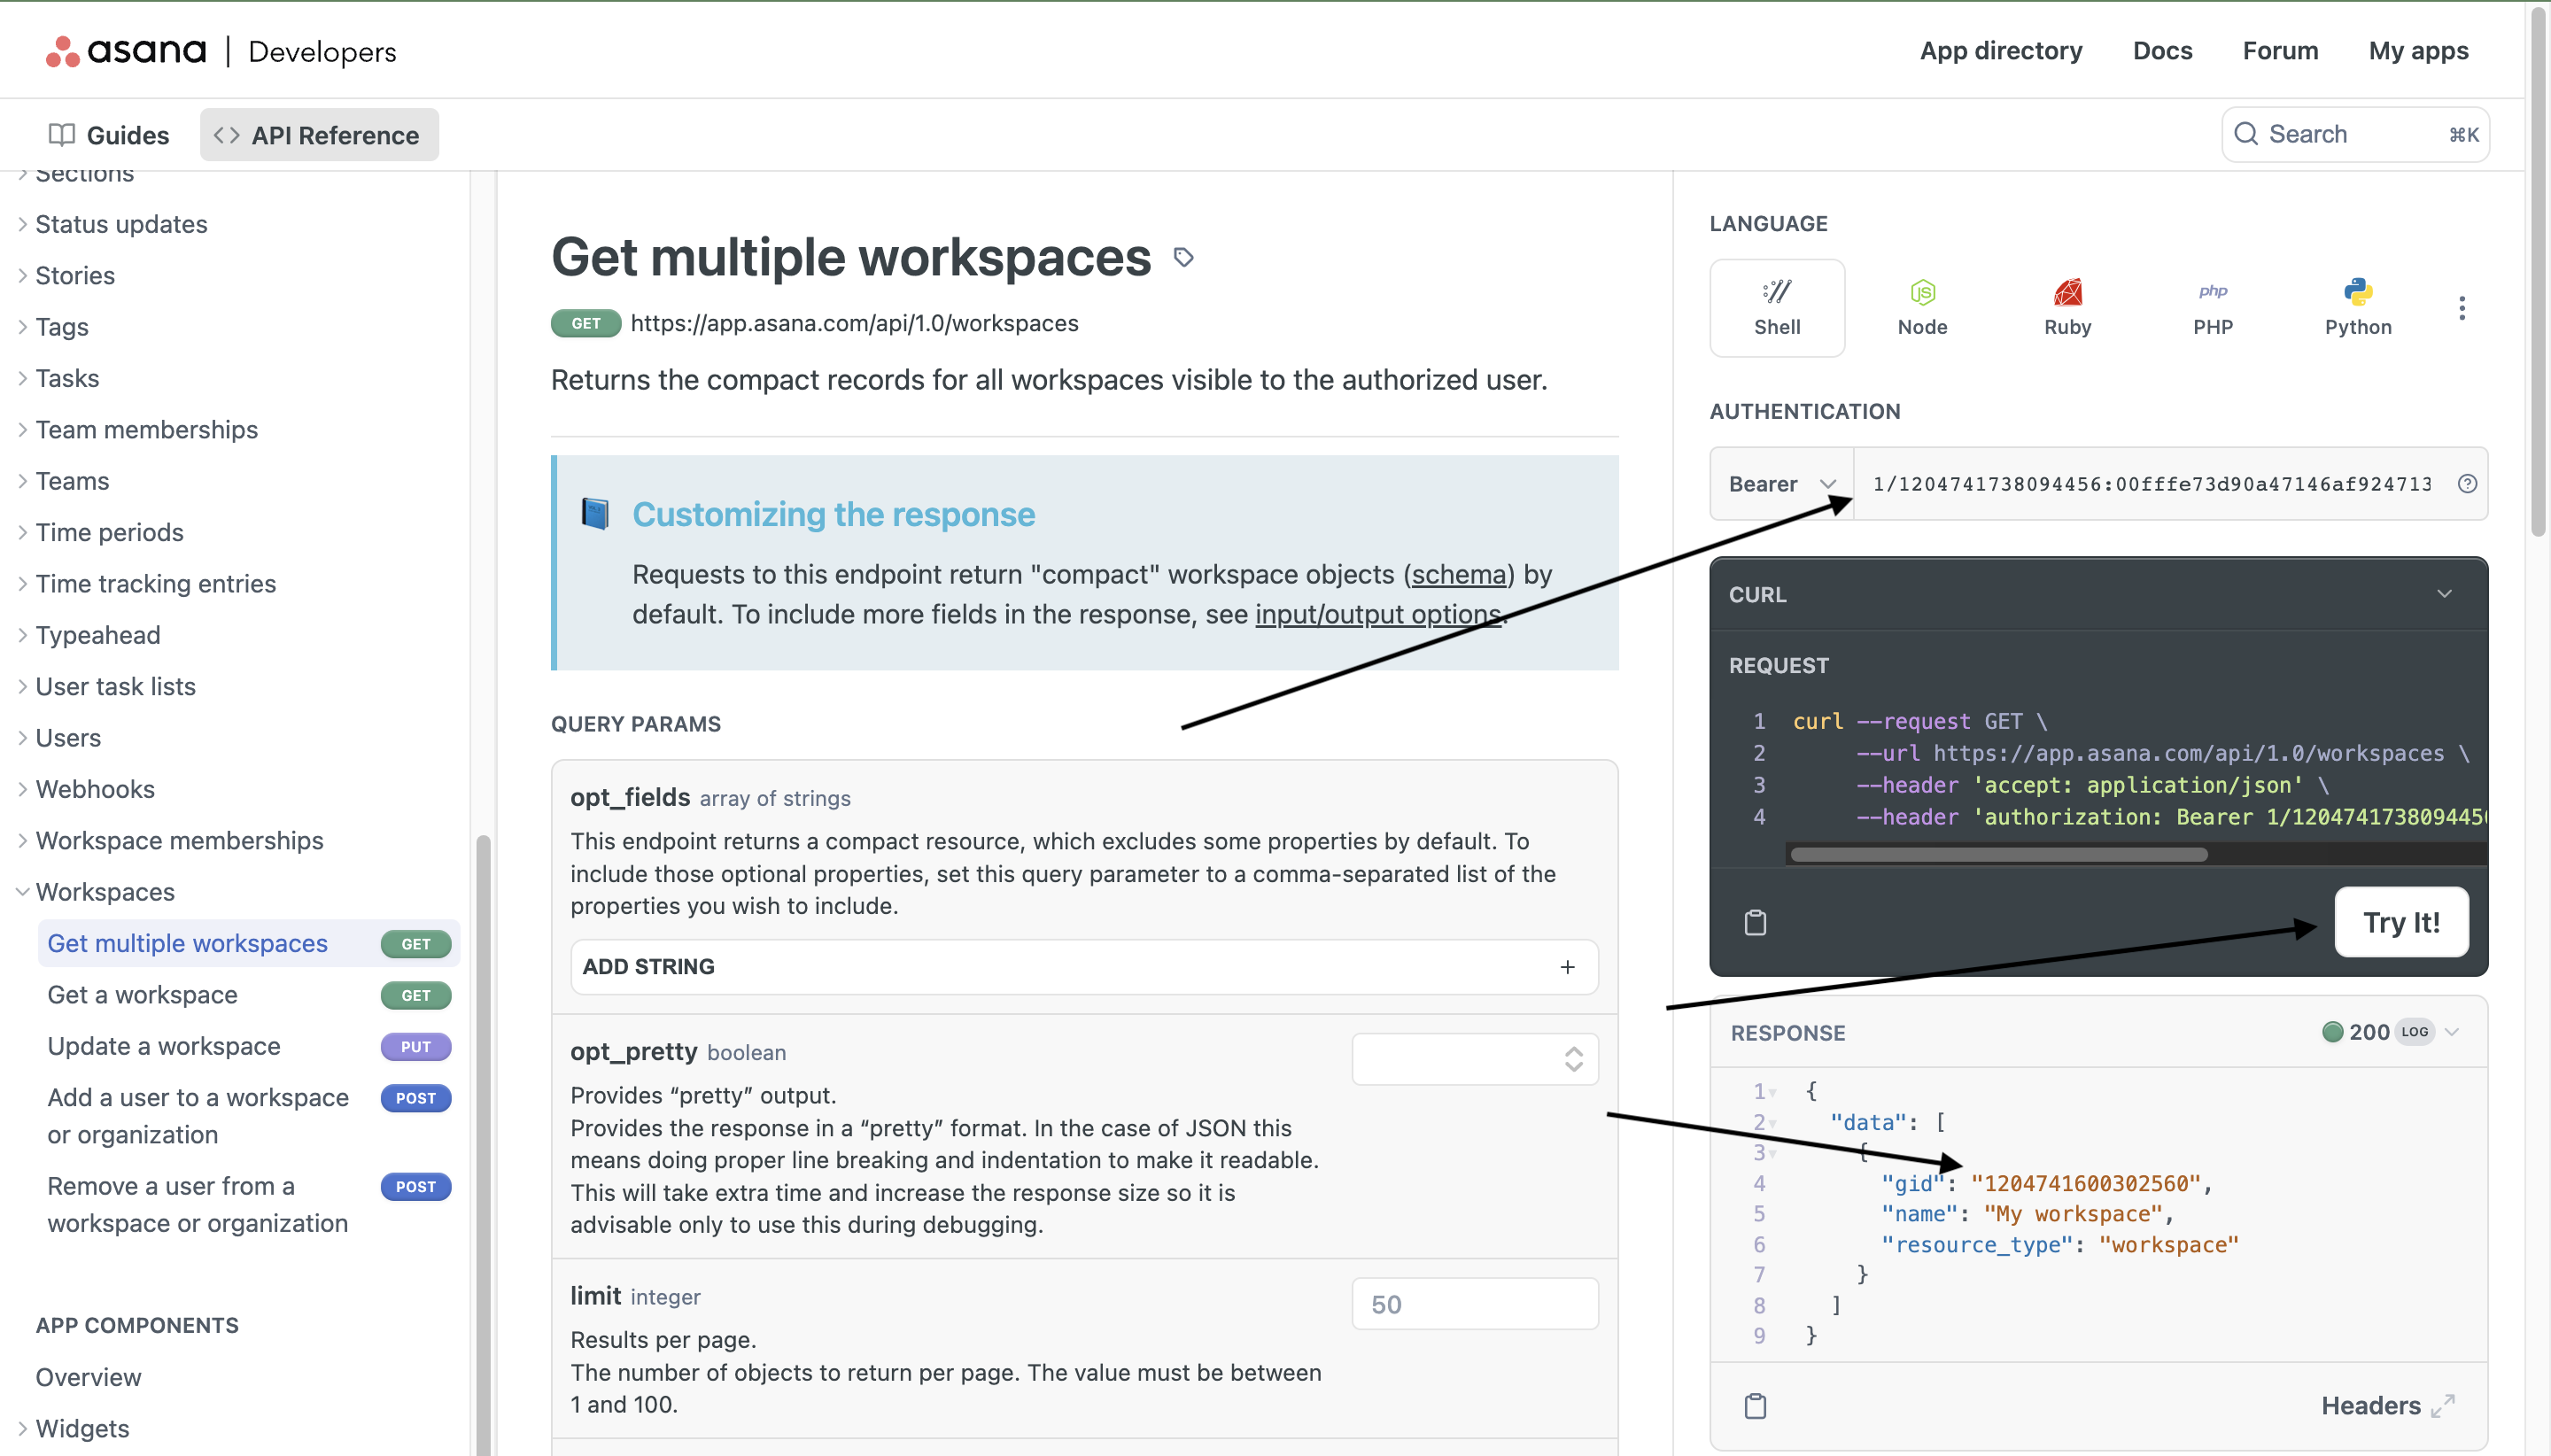This screenshot has width=2551, height=1456.
Task: Open the more languages three-dot menu
Action: click(2461, 307)
